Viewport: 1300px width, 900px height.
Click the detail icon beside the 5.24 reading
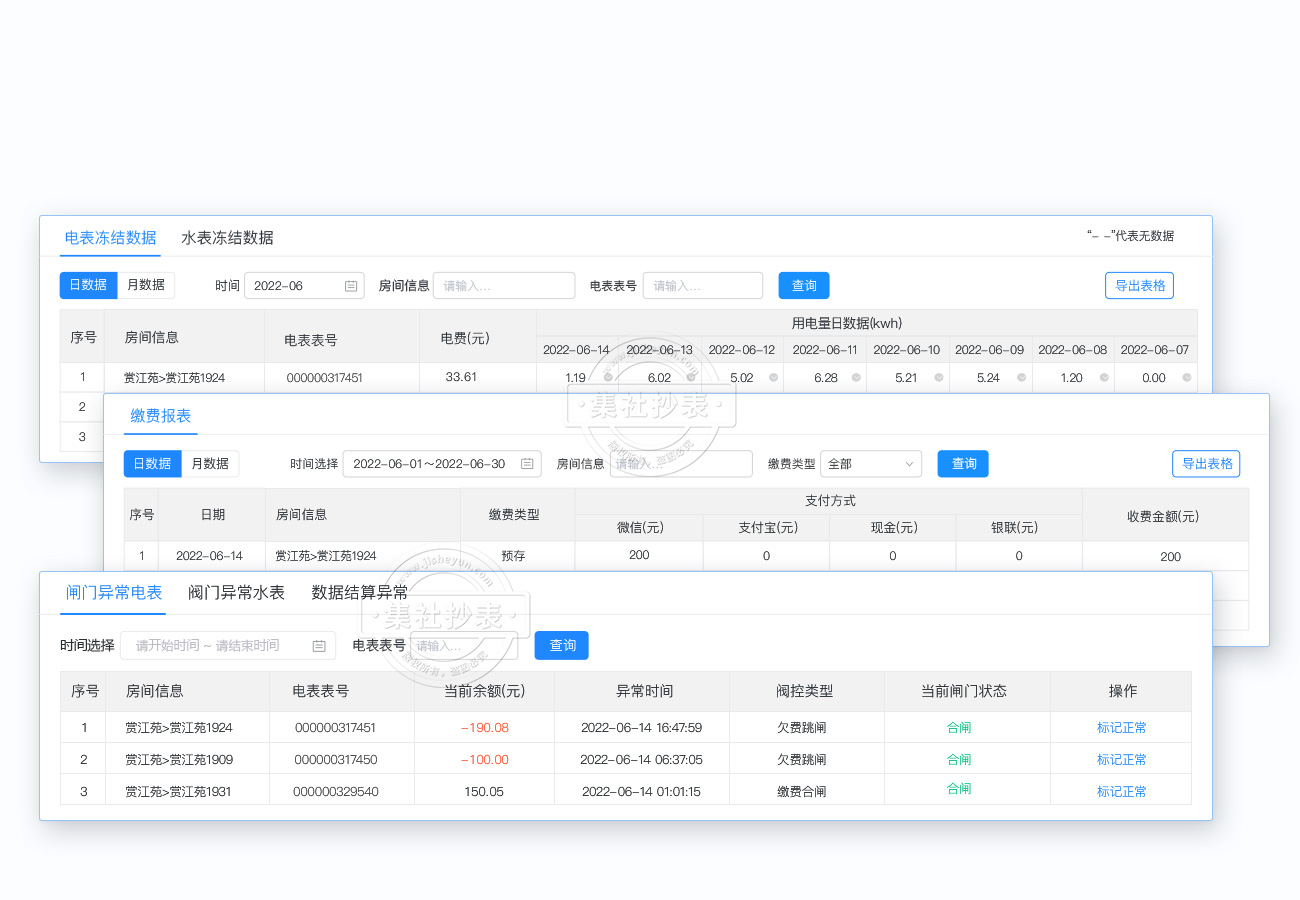(x=1021, y=378)
